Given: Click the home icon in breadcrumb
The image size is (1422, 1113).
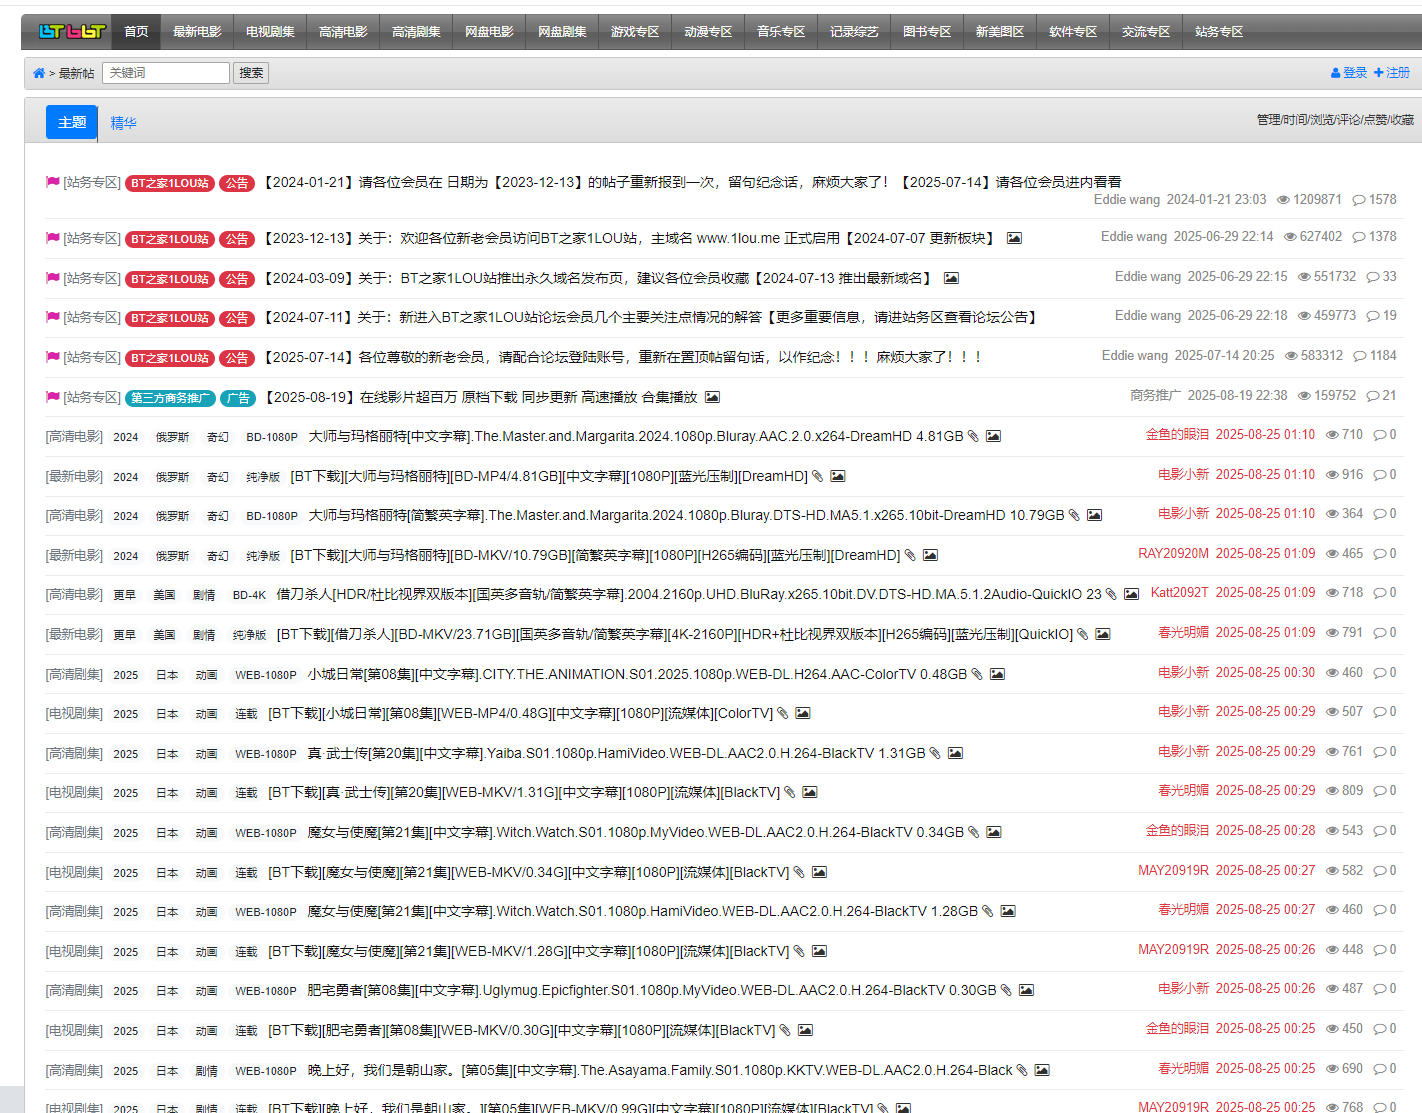Looking at the screenshot, I should click(x=39, y=73).
